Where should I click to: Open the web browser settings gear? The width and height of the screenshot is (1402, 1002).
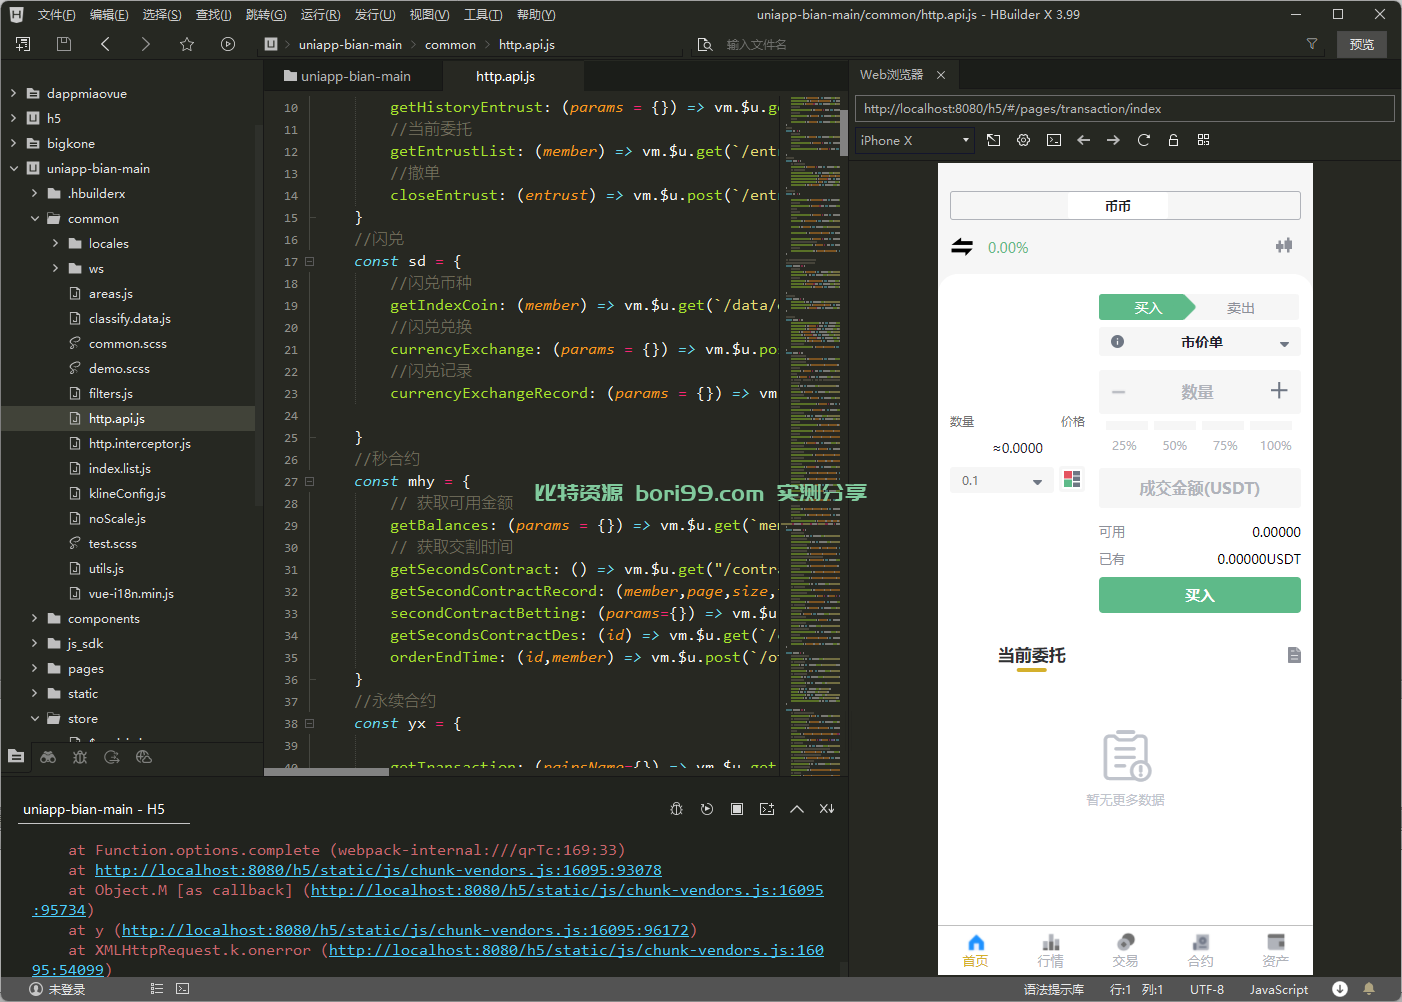(x=1023, y=140)
